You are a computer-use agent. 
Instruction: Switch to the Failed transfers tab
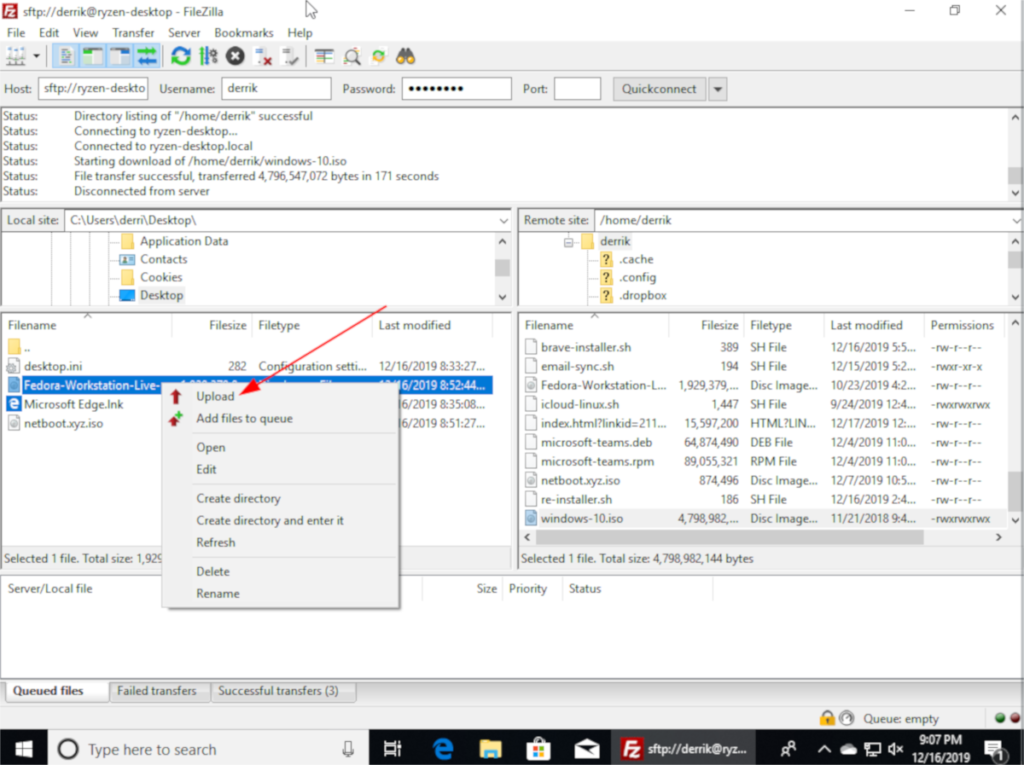[x=159, y=690]
